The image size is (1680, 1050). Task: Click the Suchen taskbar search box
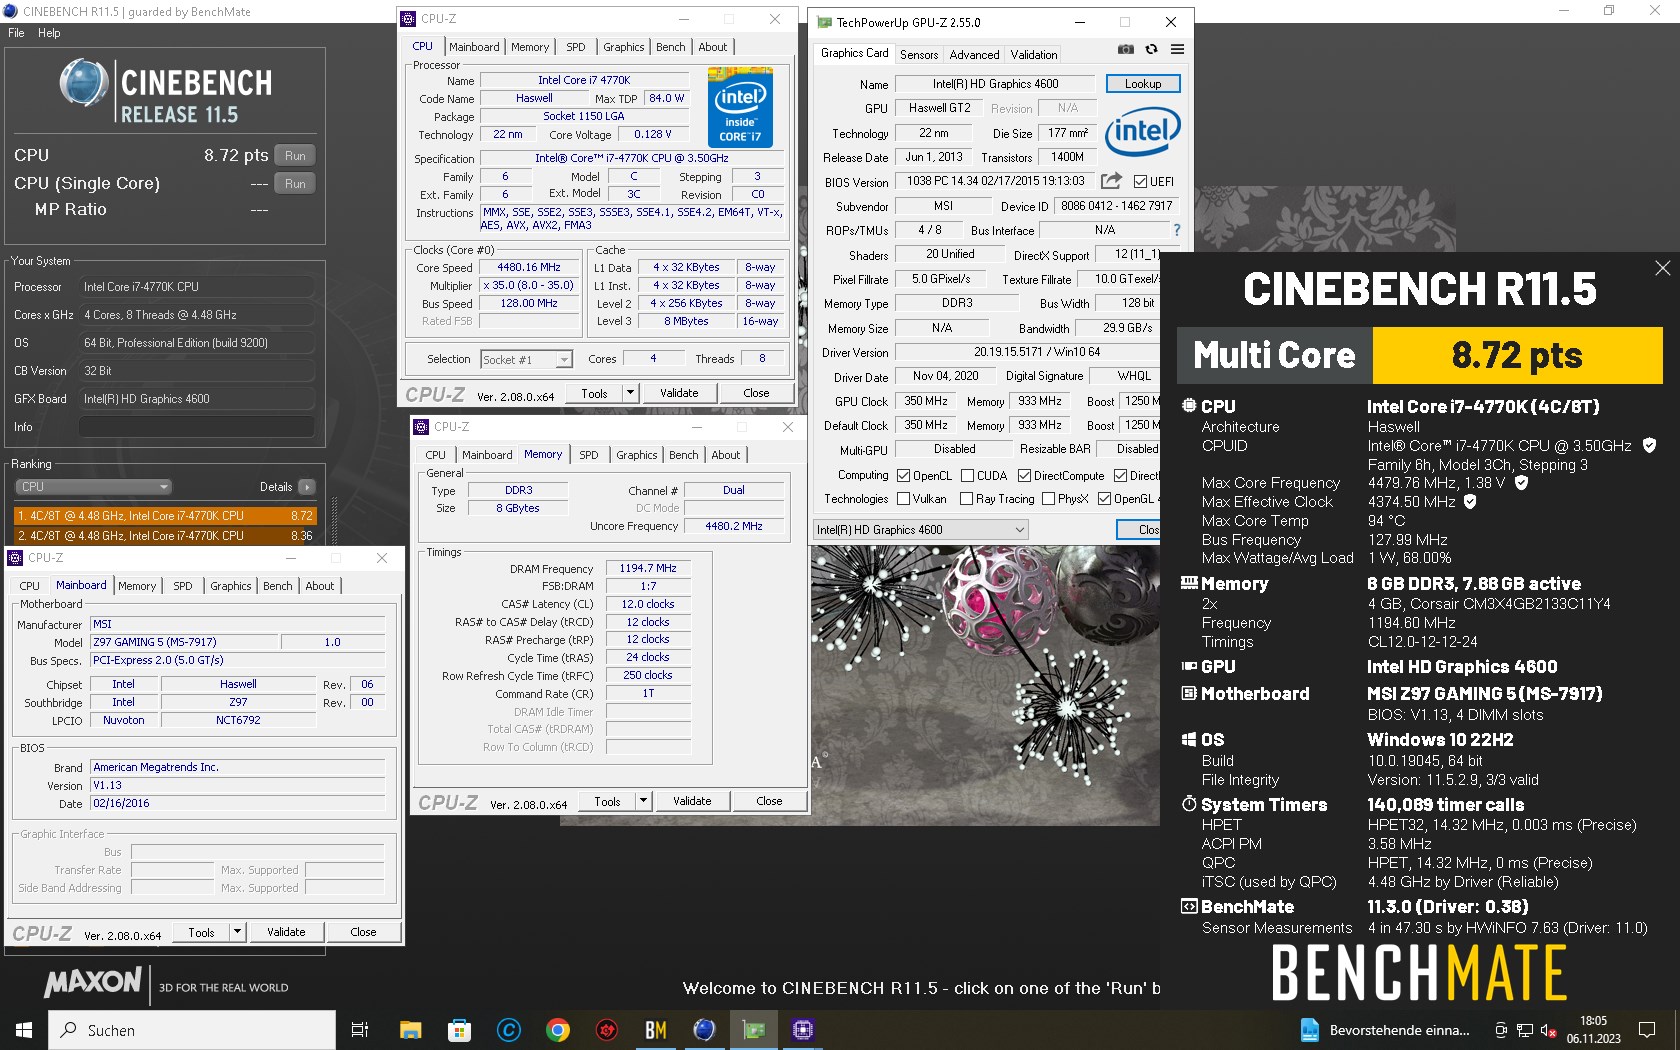[x=192, y=1030]
